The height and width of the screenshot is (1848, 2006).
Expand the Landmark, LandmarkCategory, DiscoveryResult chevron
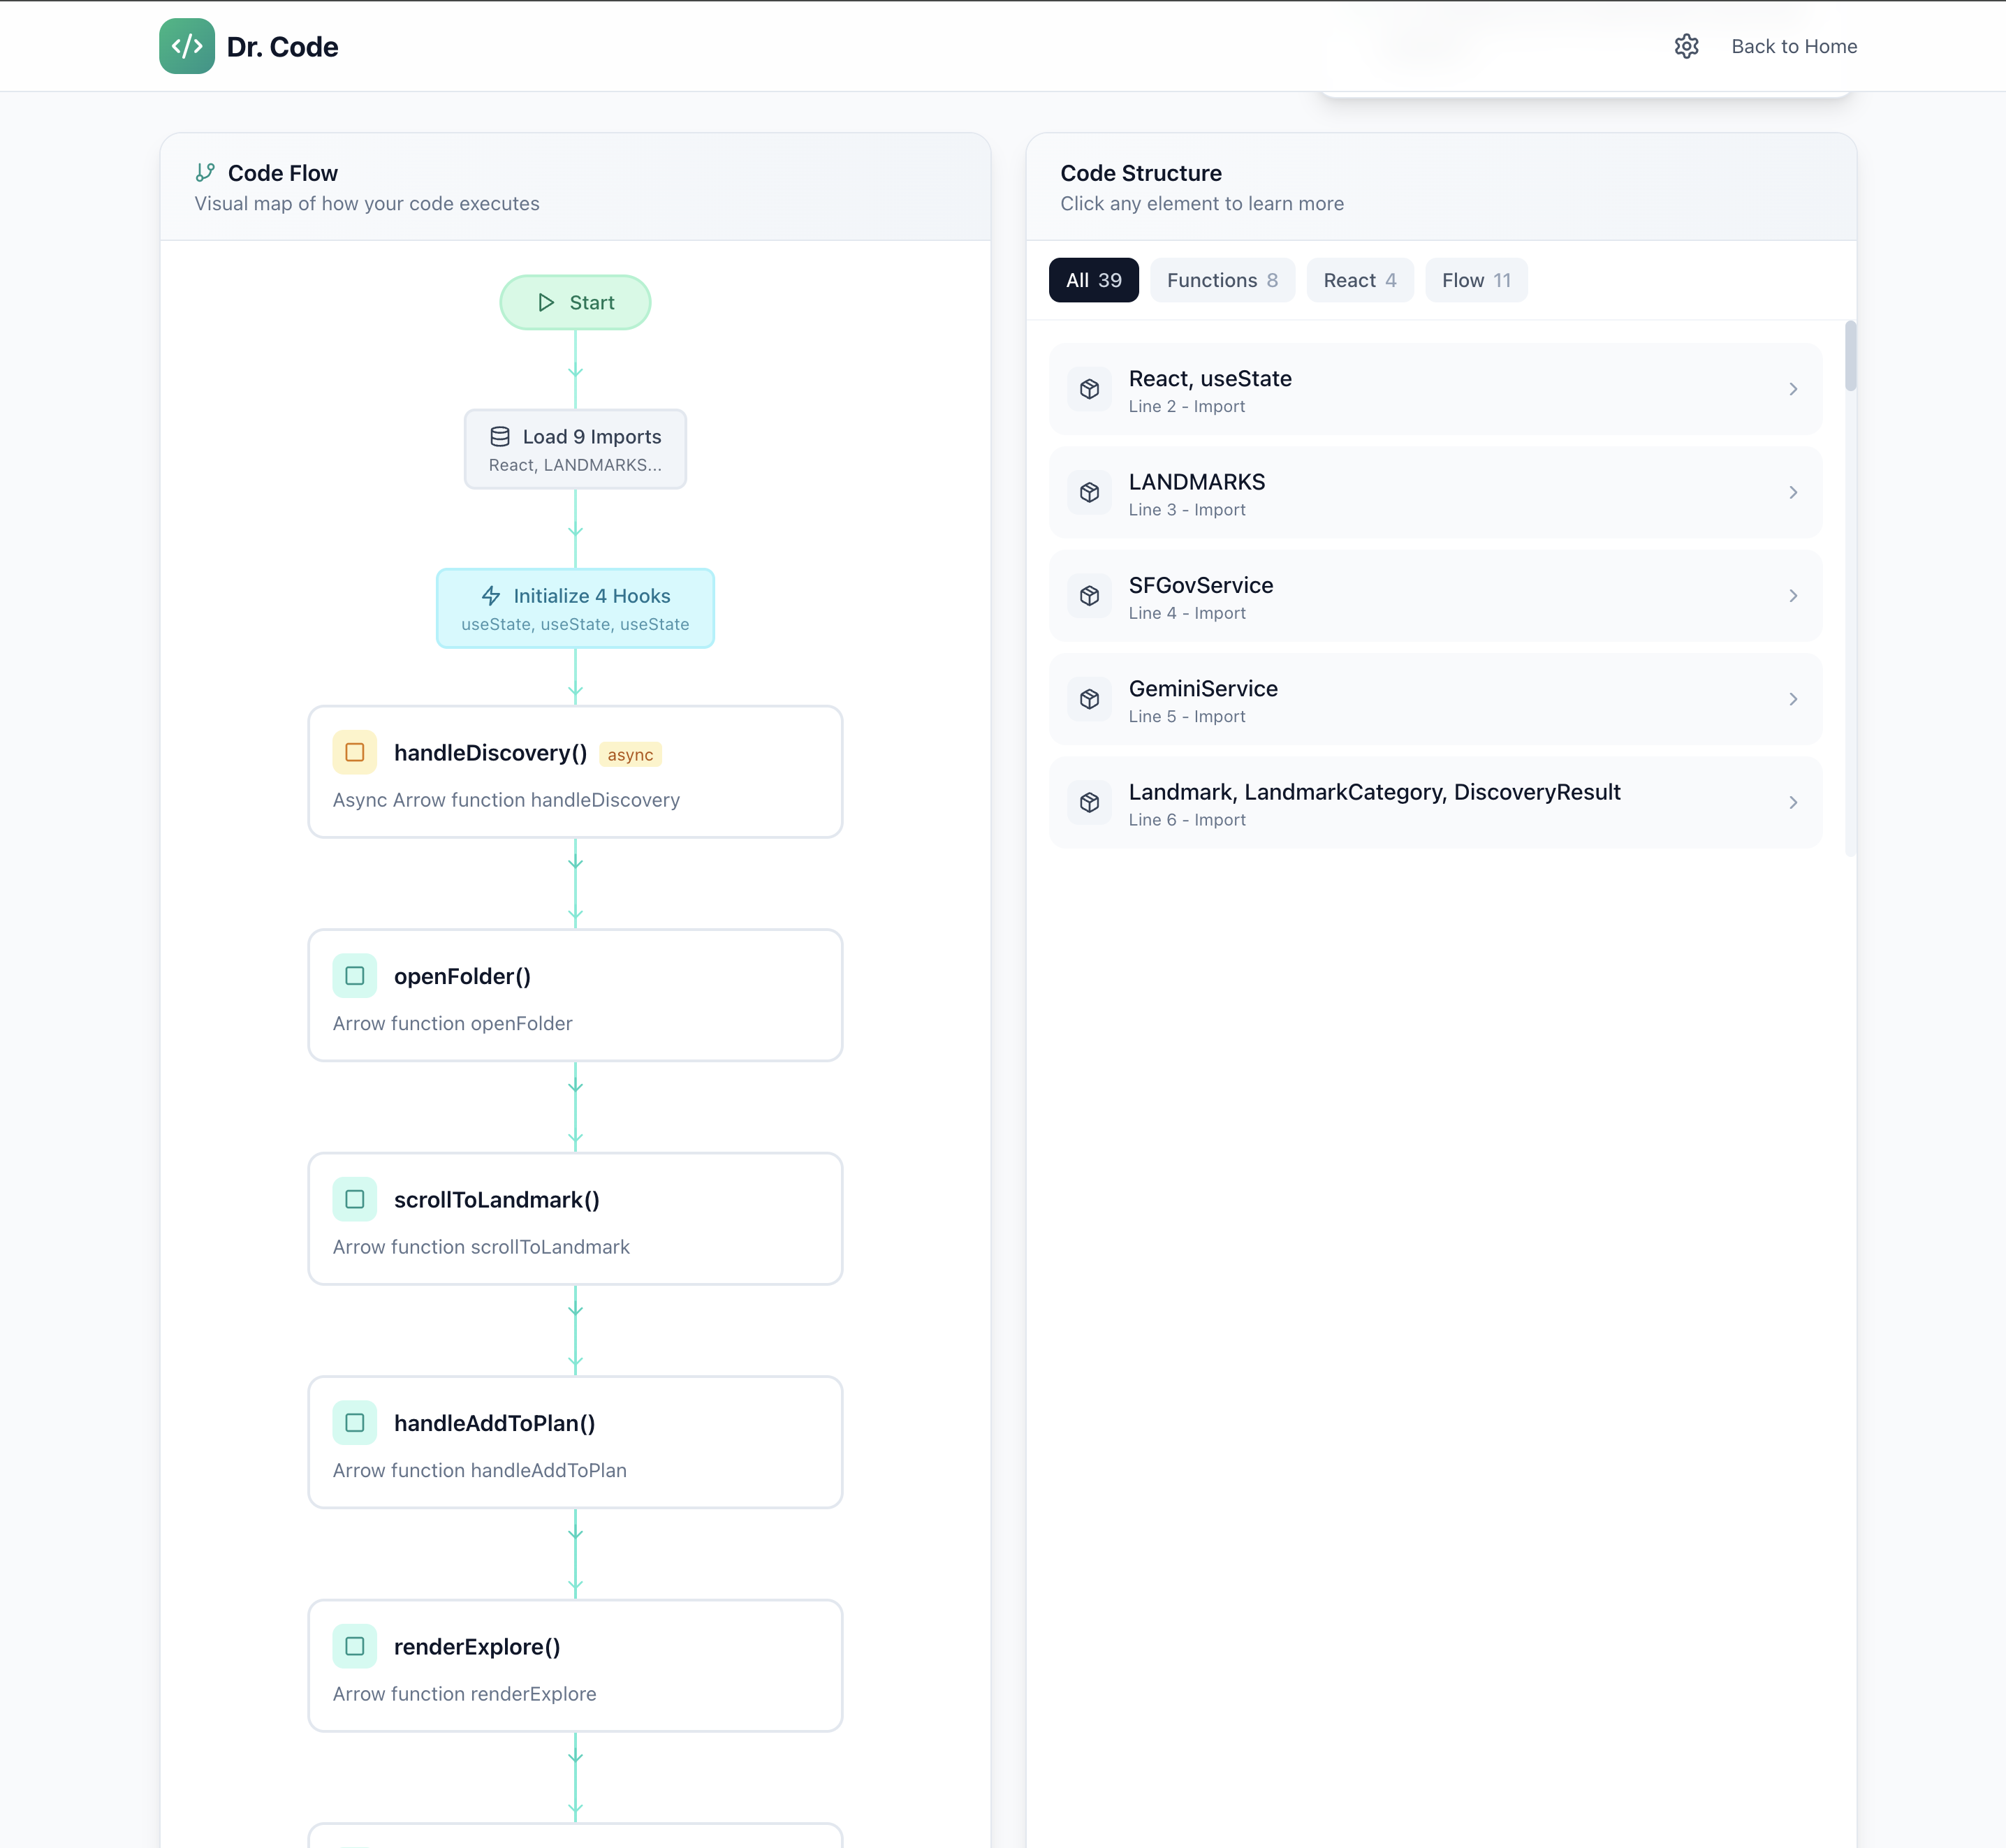click(x=1792, y=802)
